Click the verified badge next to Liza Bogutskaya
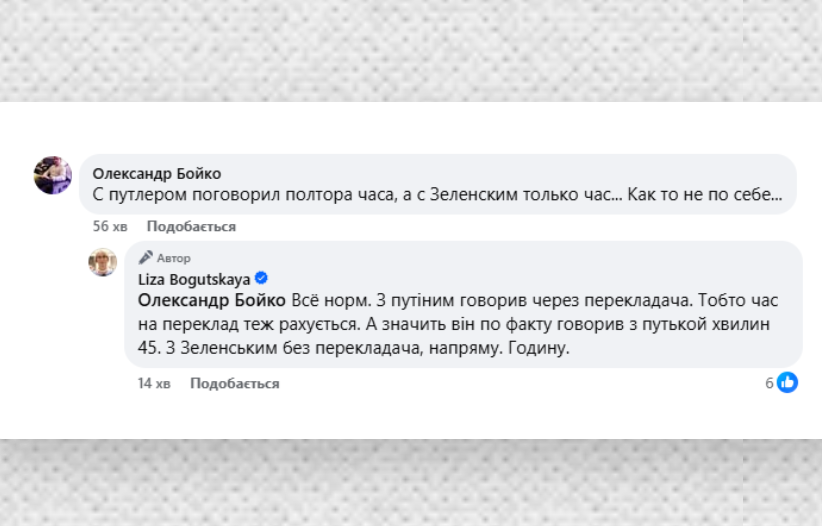Image resolution: width=822 pixels, height=526 pixels. (x=261, y=279)
